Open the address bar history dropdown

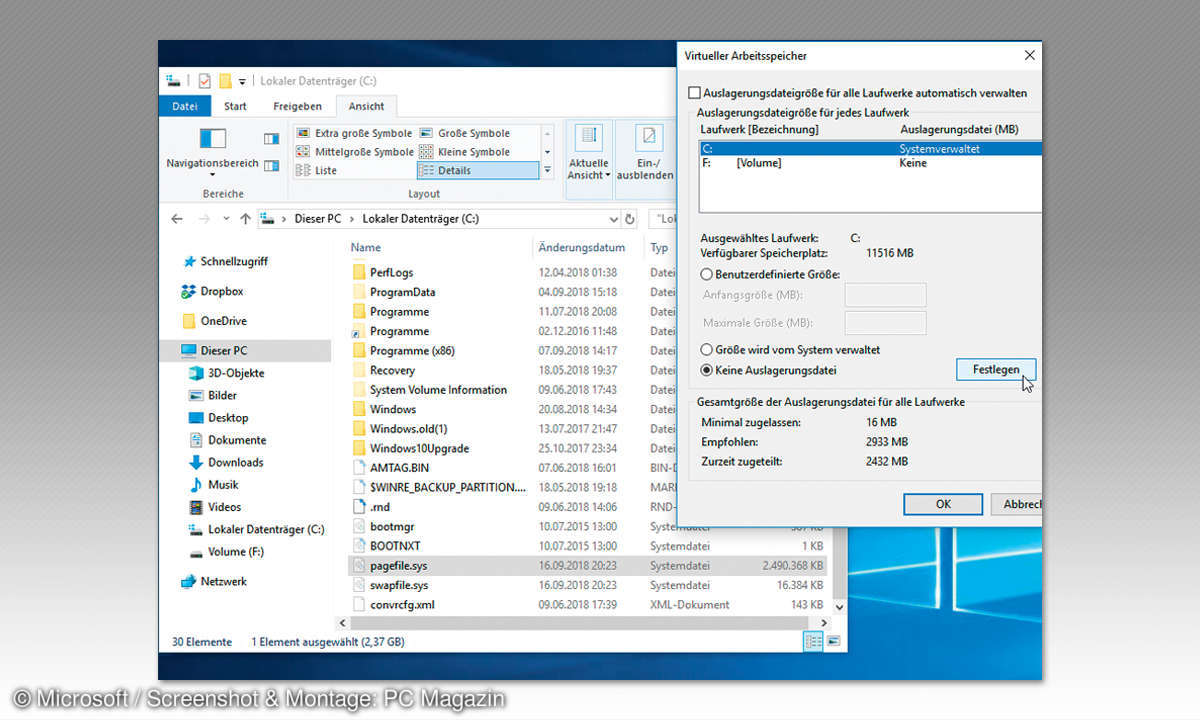click(x=614, y=219)
